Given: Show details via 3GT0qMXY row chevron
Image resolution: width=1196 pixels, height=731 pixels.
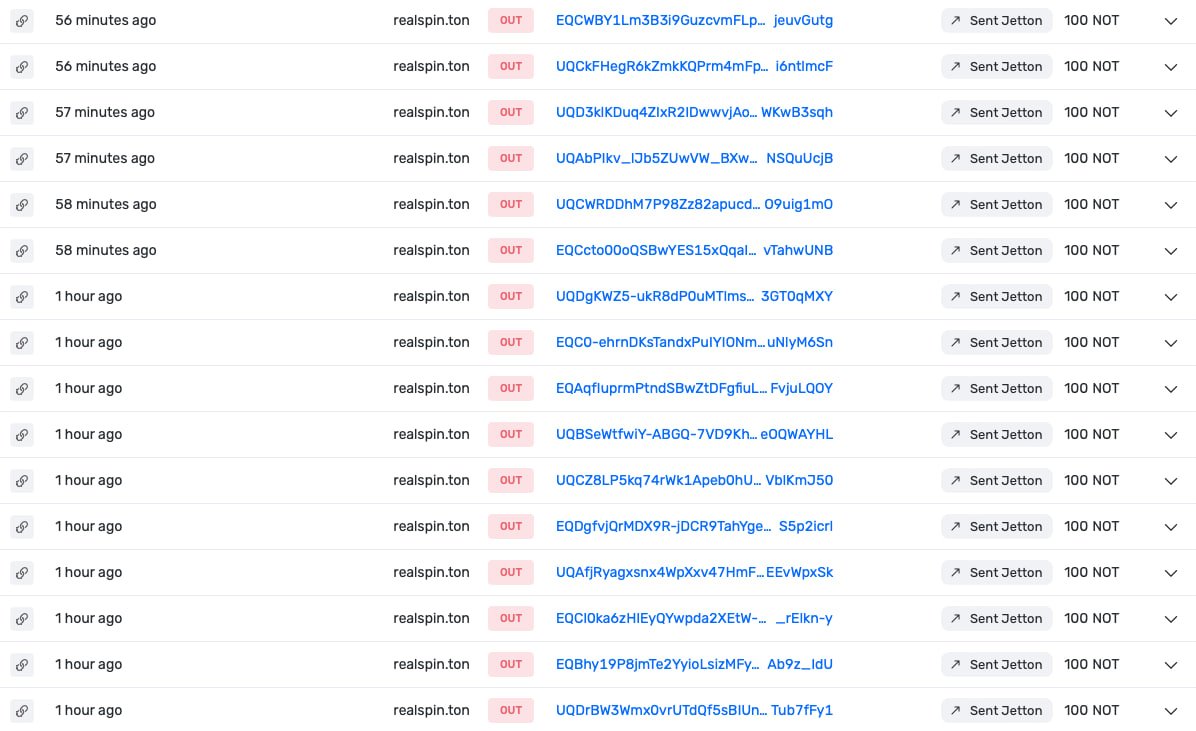Looking at the screenshot, I should point(1171,297).
